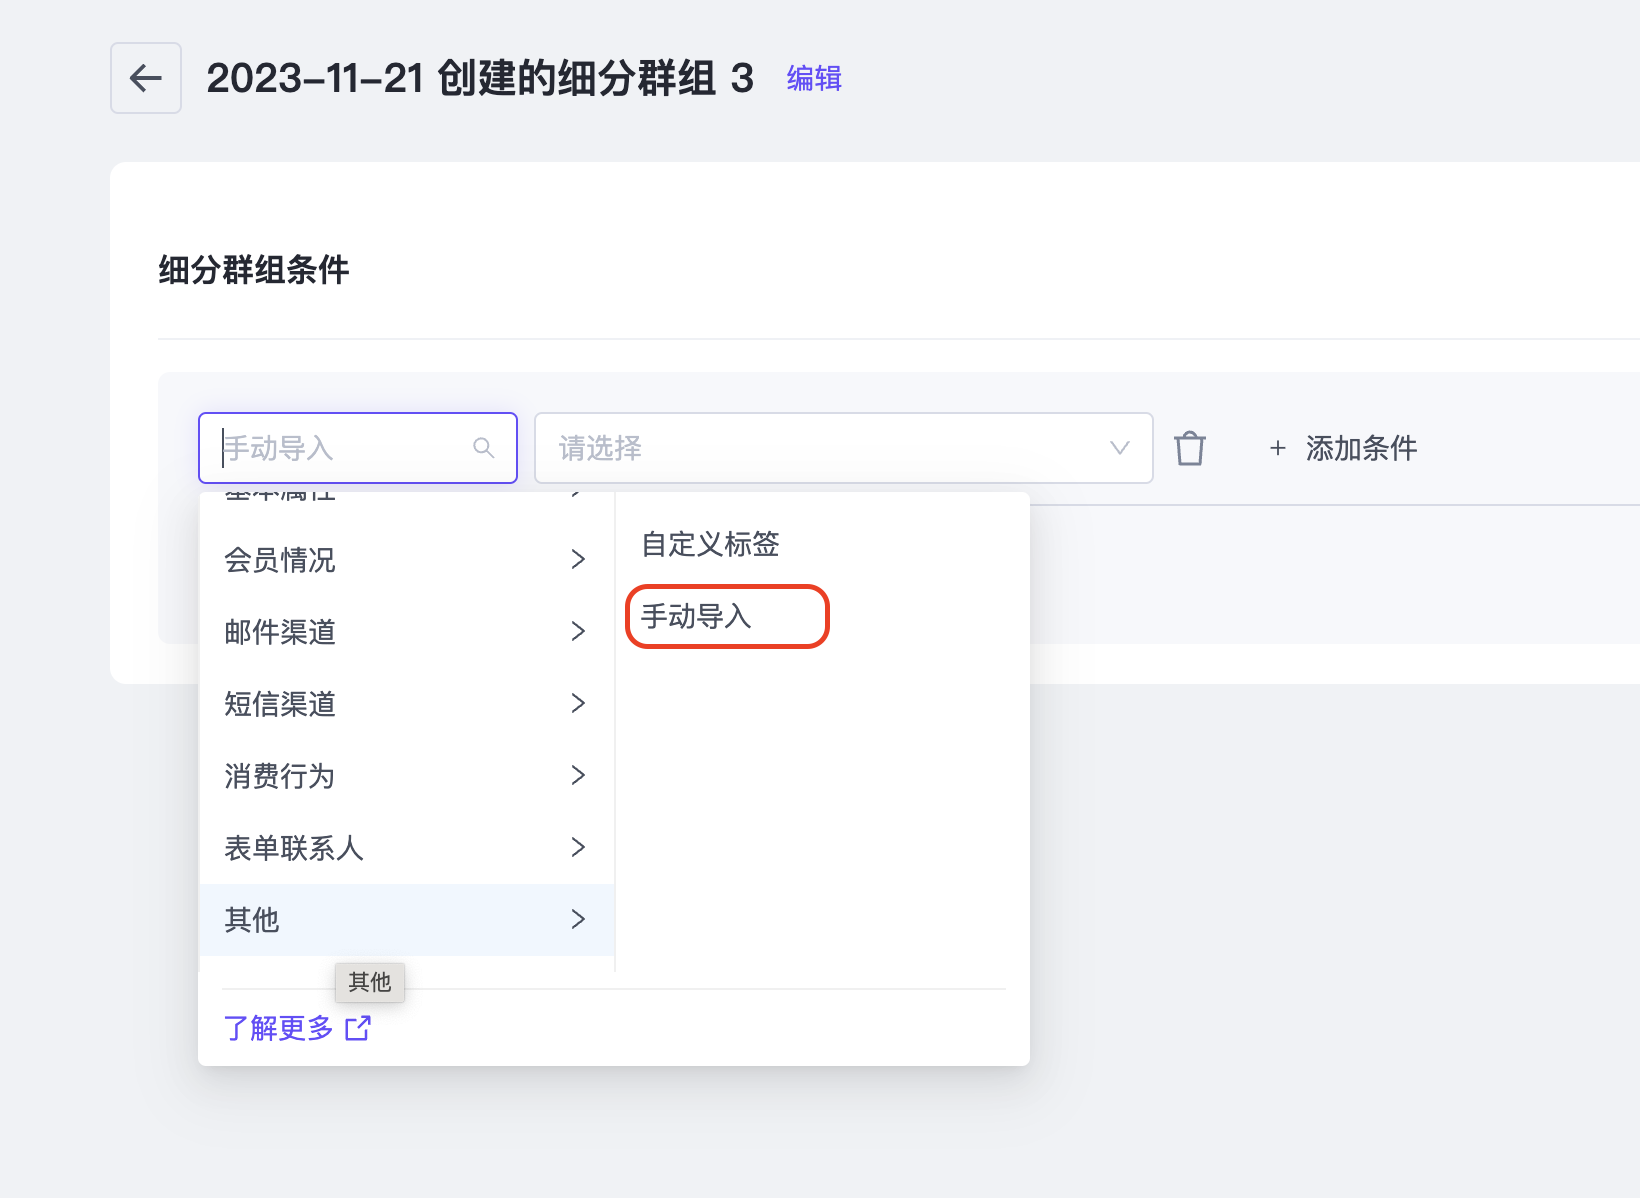Viewport: 1640px width, 1198px height.
Task: Open the 请选择 dropdown
Action: 843,448
